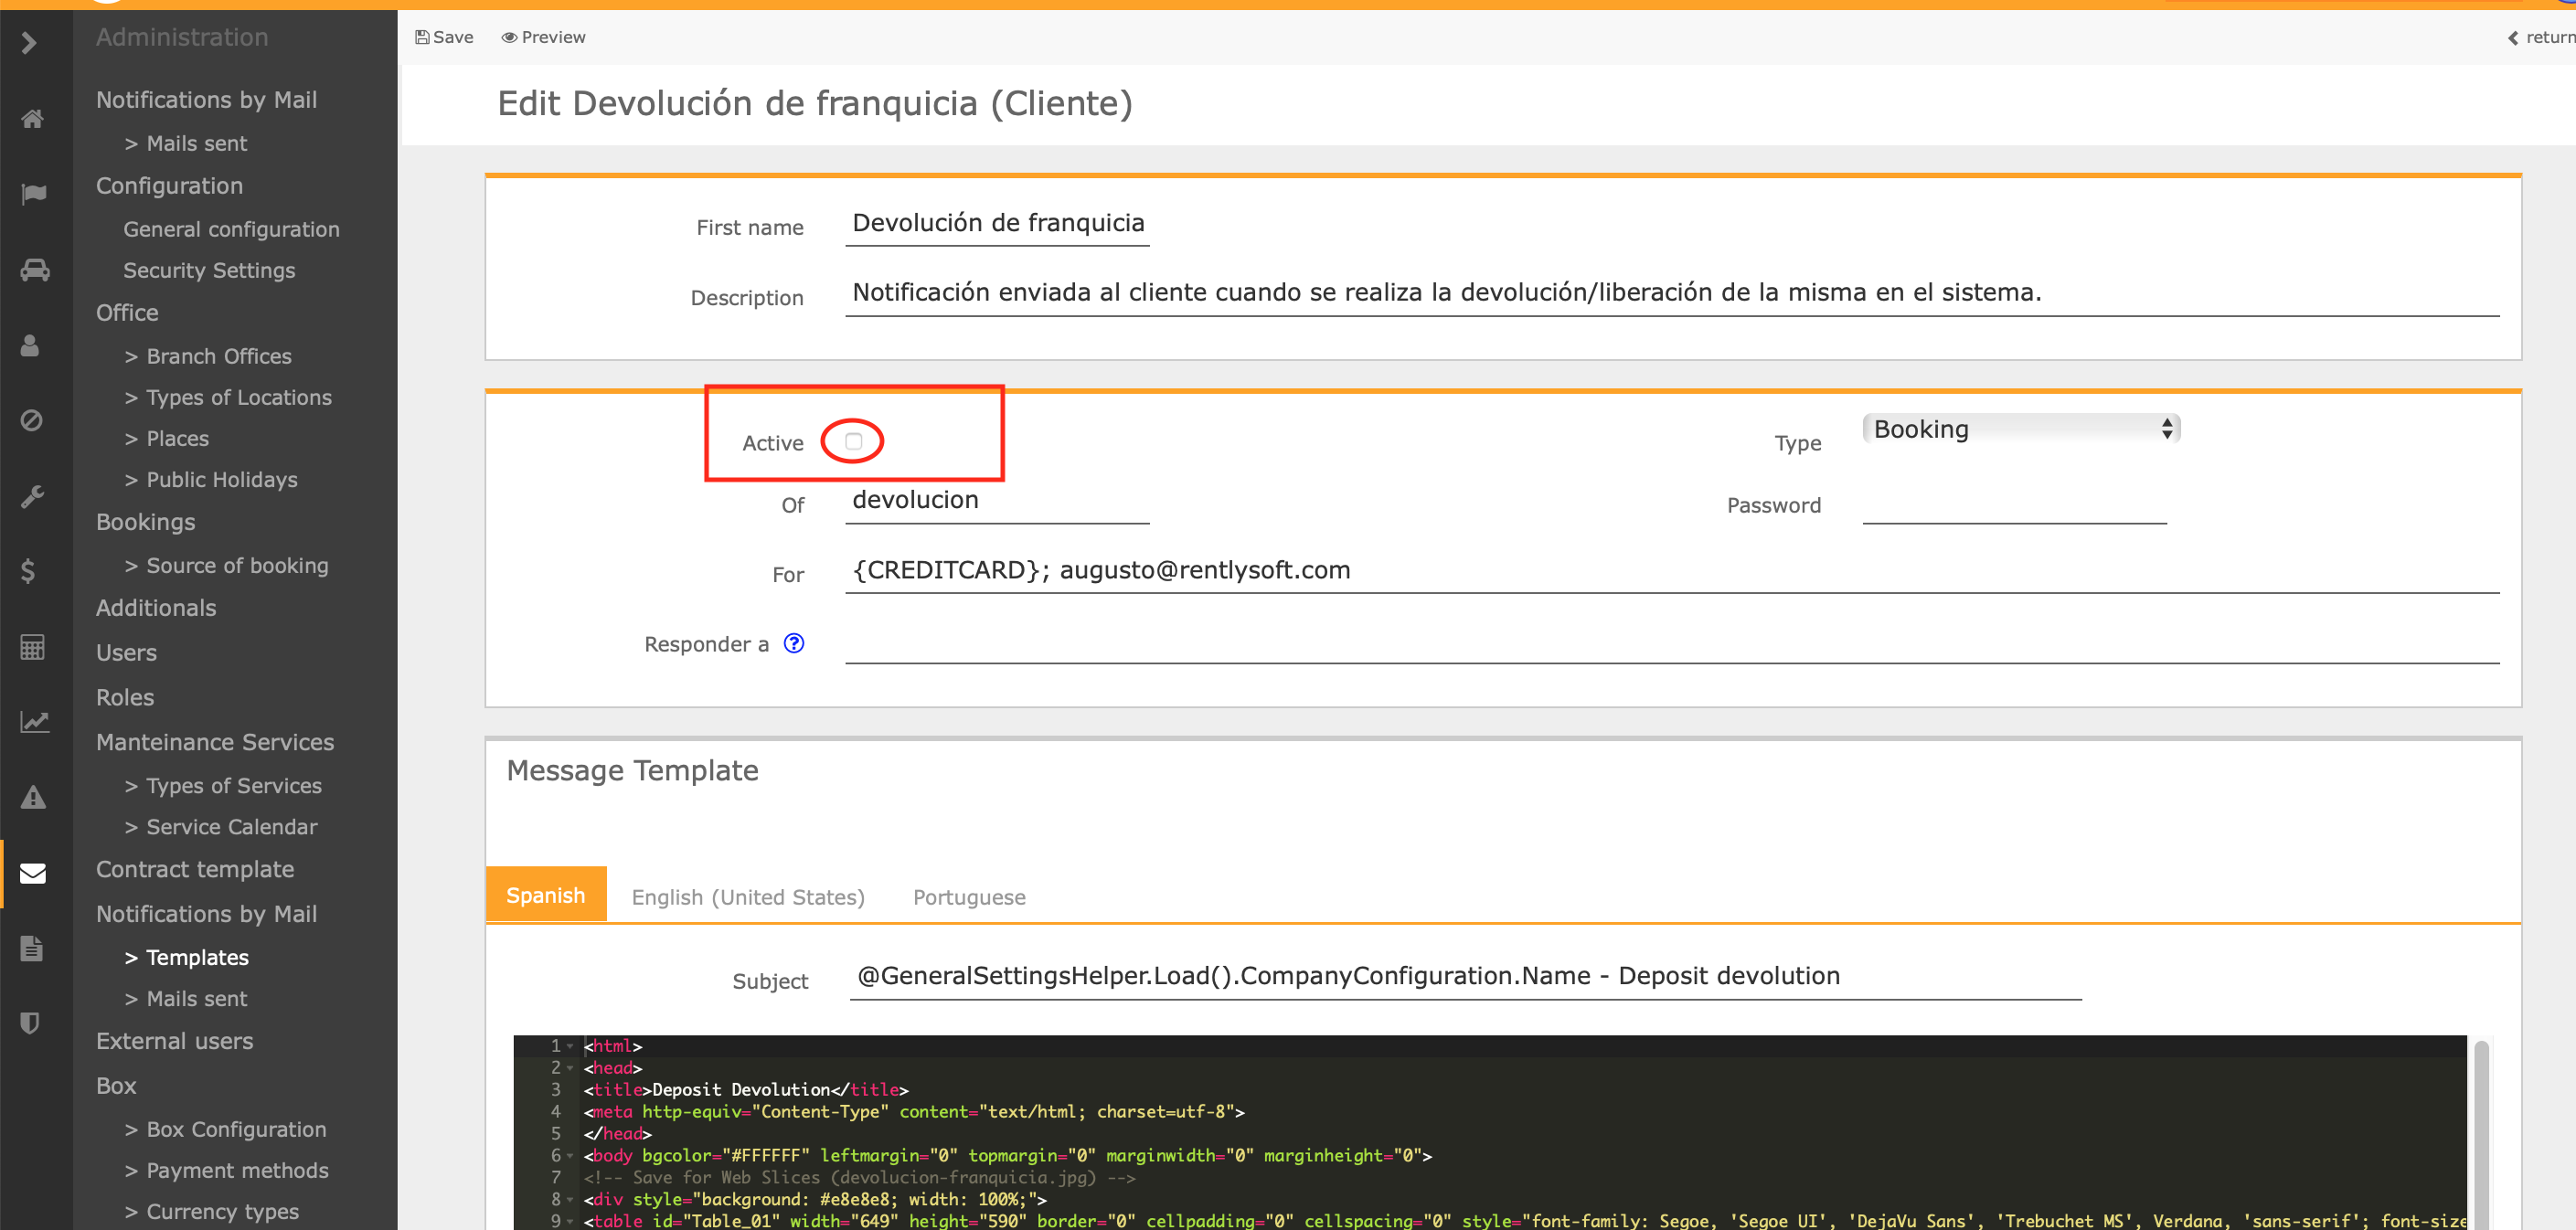Toggle the Active checkbox
2576x1230 pixels.
853,441
